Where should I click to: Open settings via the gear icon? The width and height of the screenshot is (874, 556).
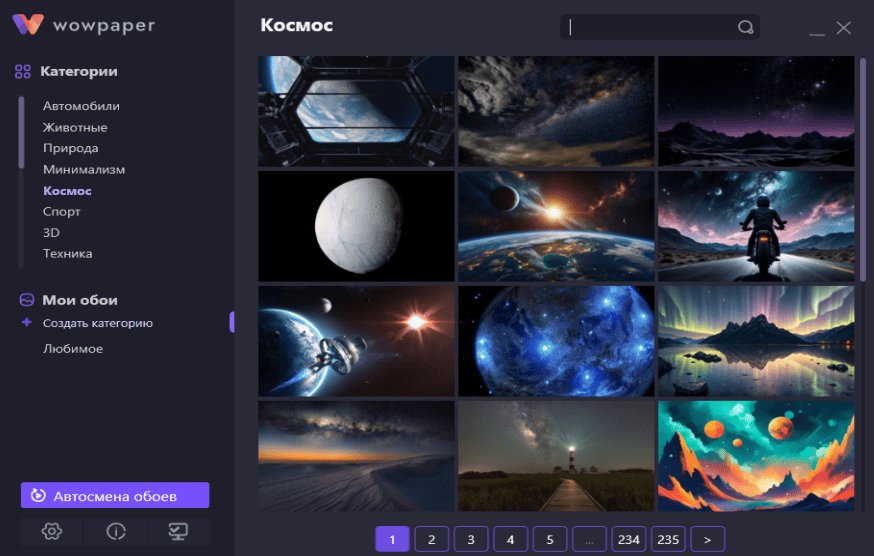[x=52, y=531]
